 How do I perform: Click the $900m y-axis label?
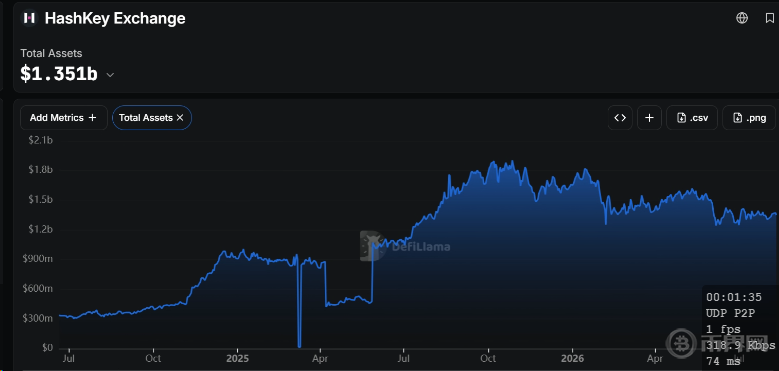pyautogui.click(x=39, y=259)
